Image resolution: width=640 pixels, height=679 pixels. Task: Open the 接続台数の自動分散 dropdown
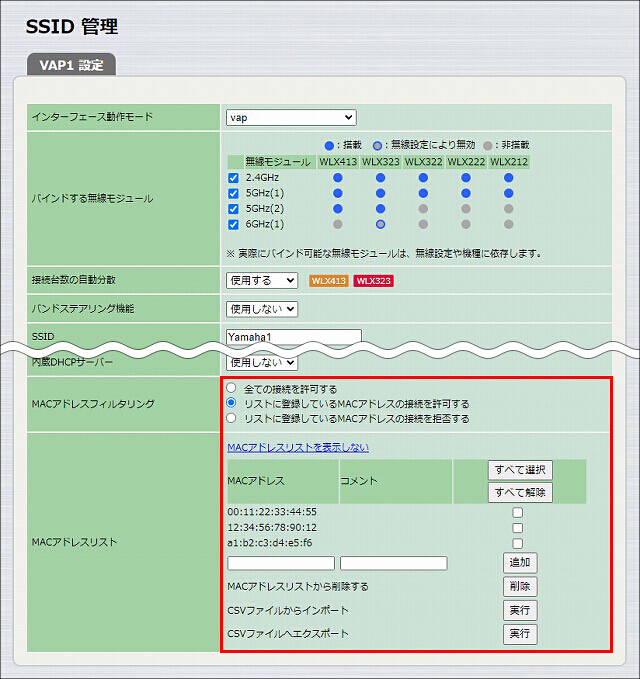click(x=262, y=281)
